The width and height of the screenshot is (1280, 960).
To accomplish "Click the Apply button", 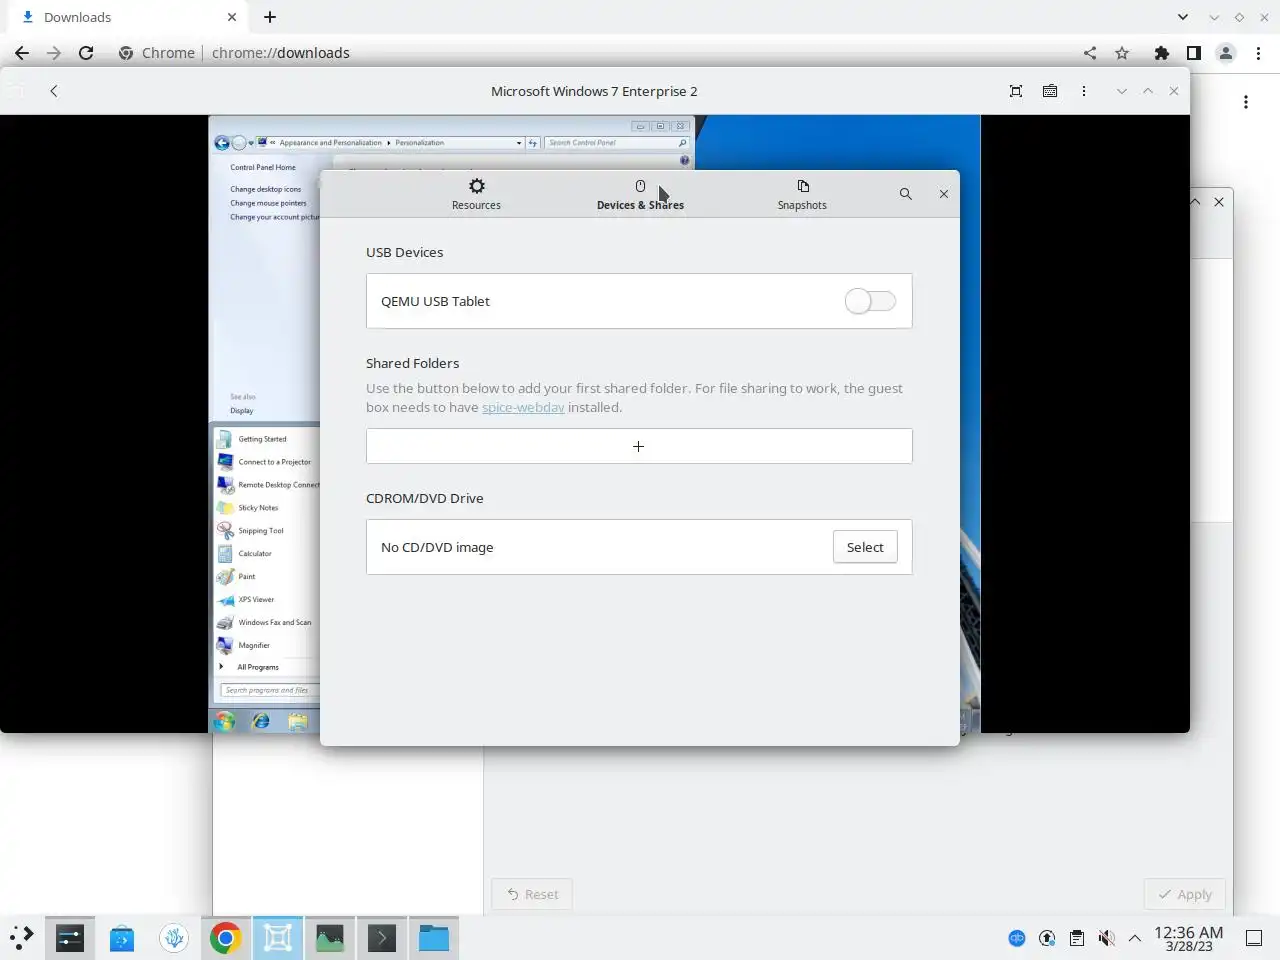I will (1185, 894).
